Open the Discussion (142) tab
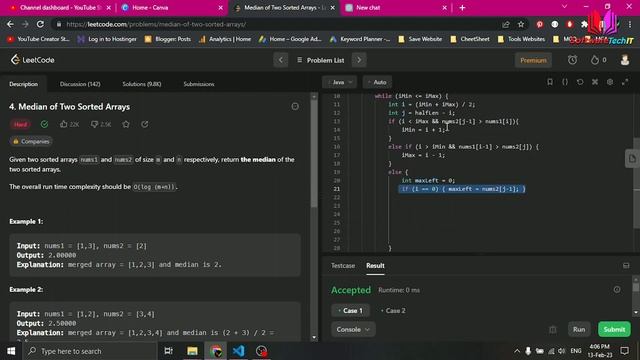This screenshot has width=640, height=360. 80,84
